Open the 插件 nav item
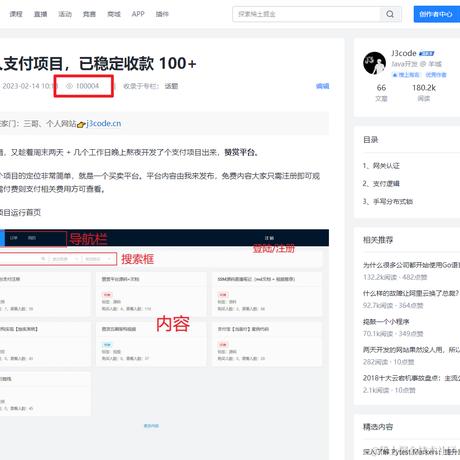460x460 pixels. [162, 14]
